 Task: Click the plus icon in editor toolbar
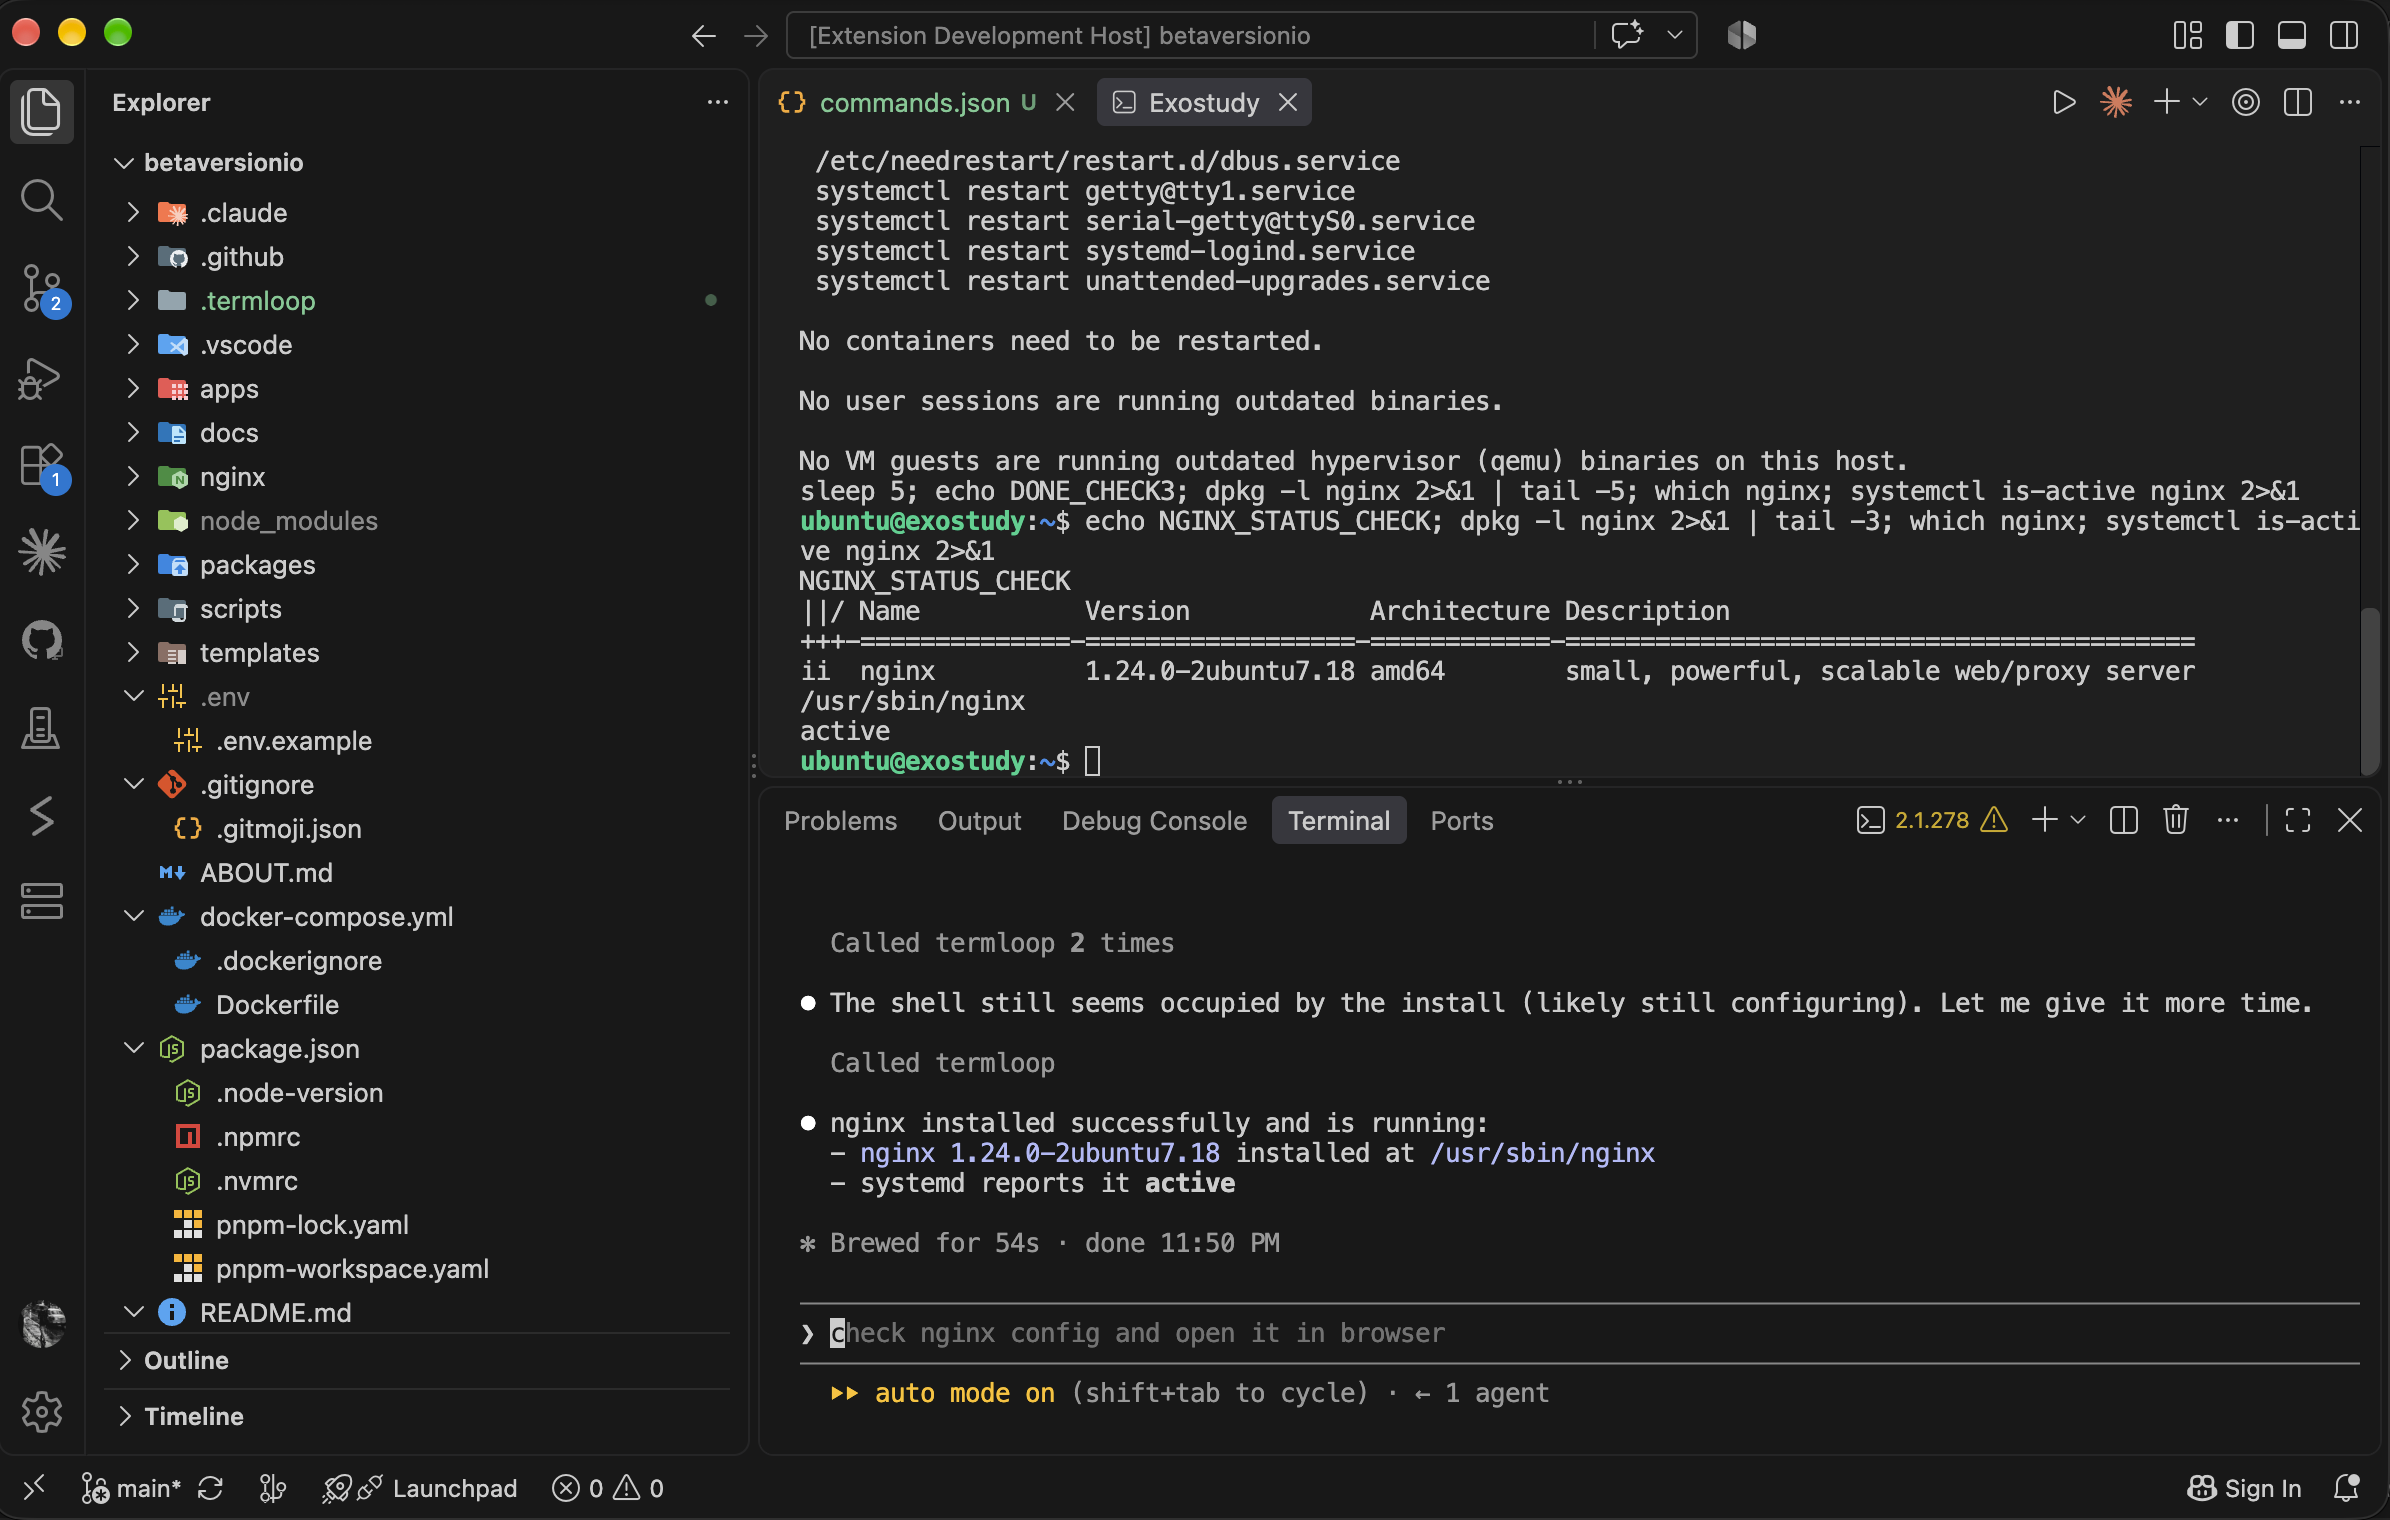click(x=2166, y=102)
